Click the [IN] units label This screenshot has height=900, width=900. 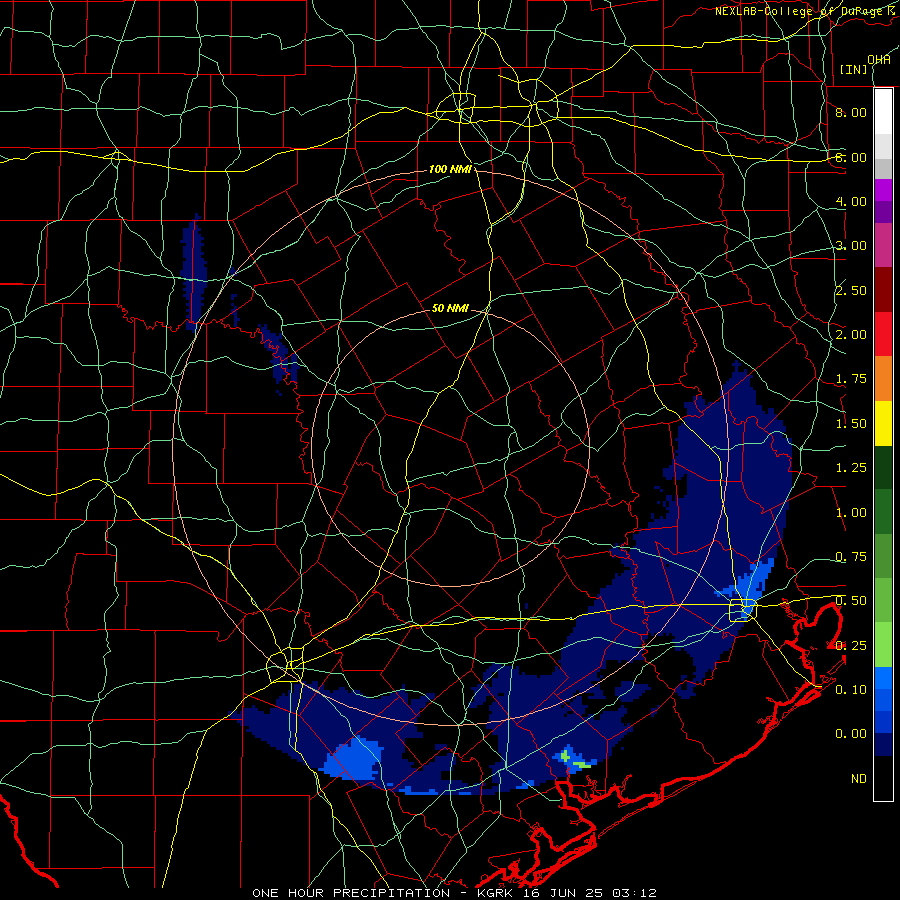854,69
